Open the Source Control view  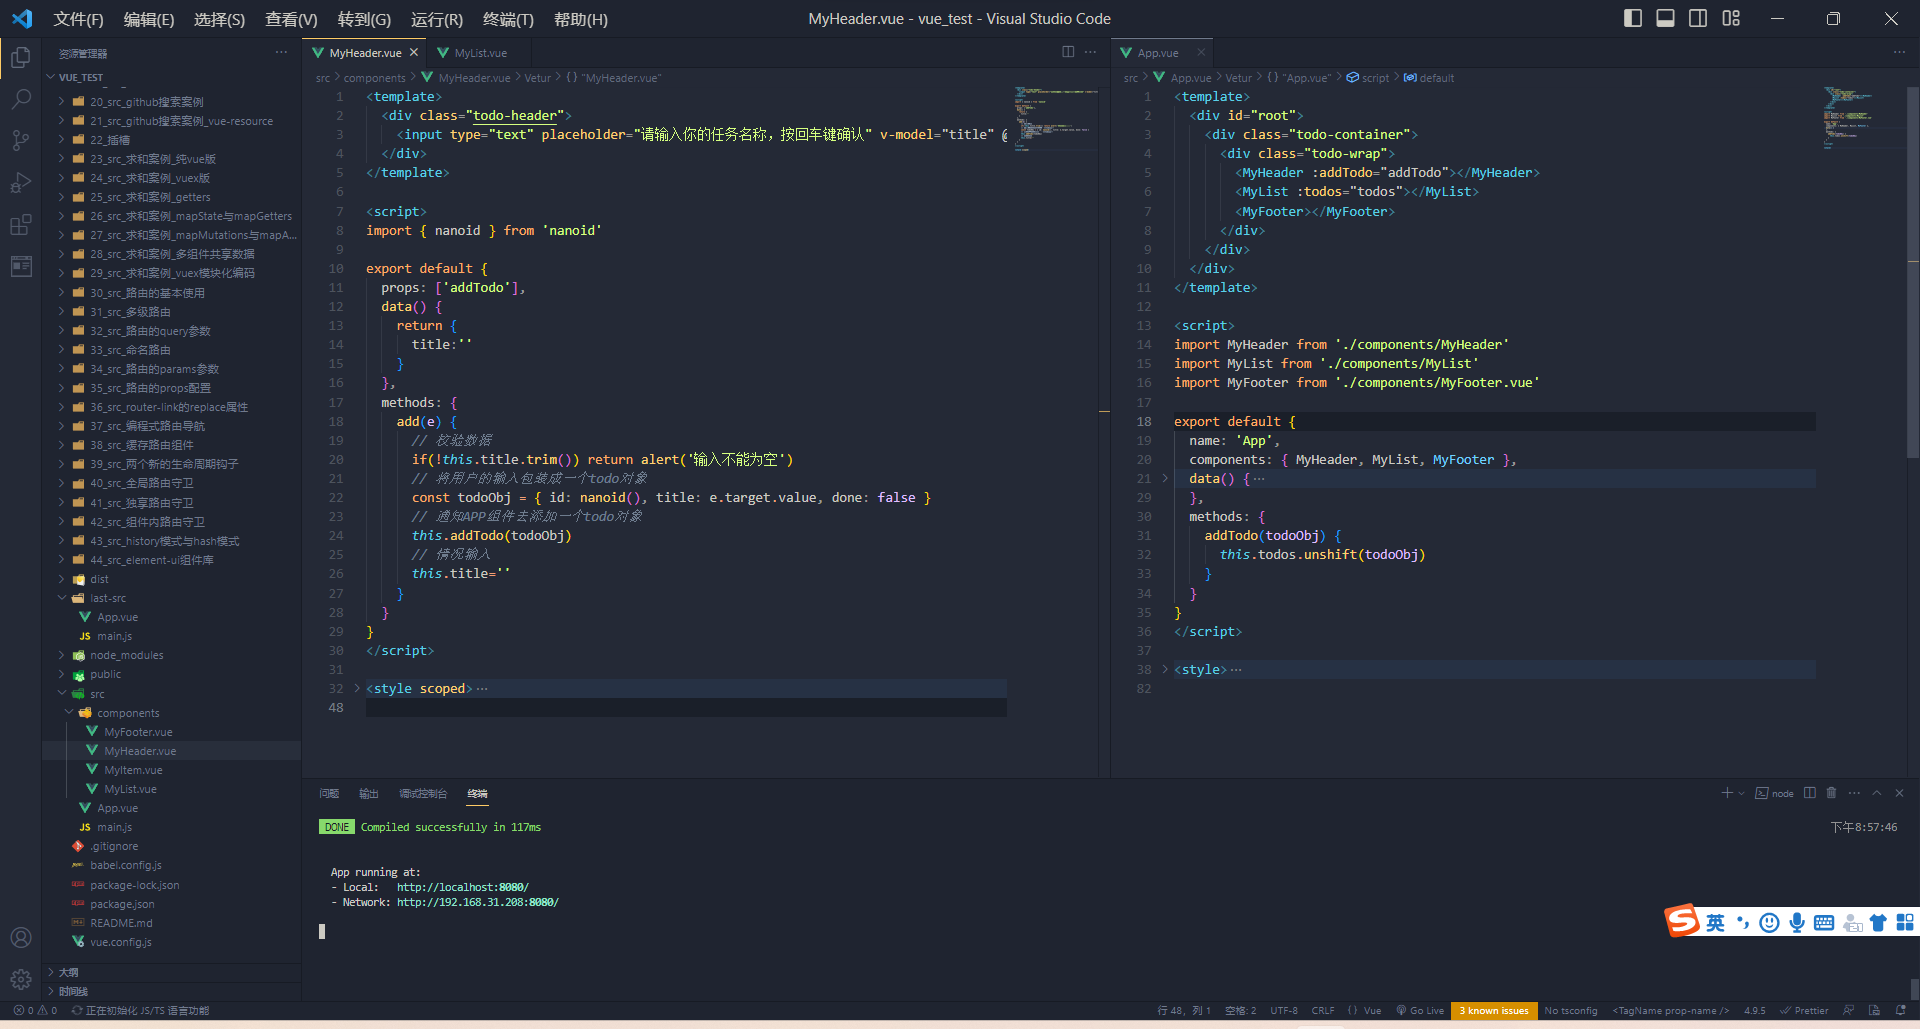point(20,141)
